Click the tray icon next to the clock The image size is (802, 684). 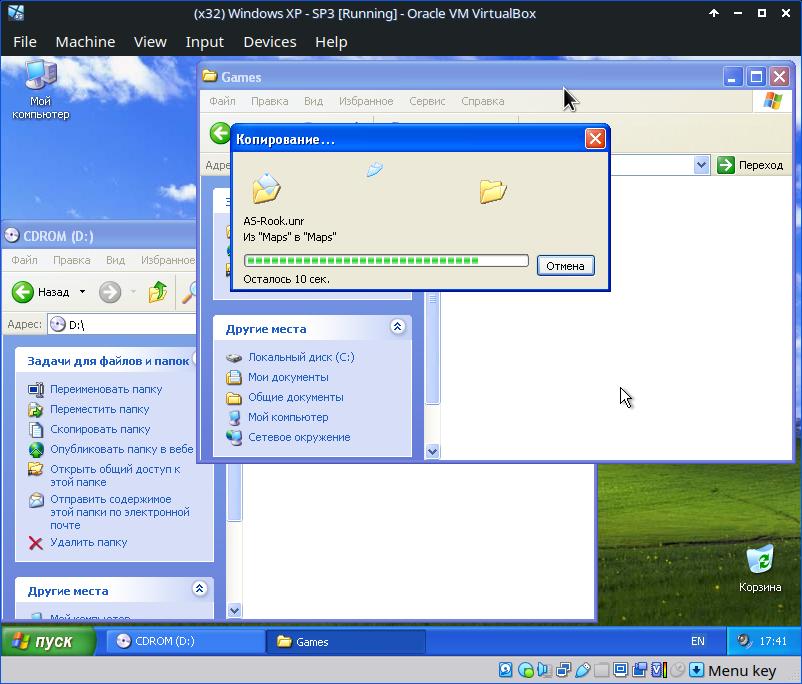tap(744, 641)
